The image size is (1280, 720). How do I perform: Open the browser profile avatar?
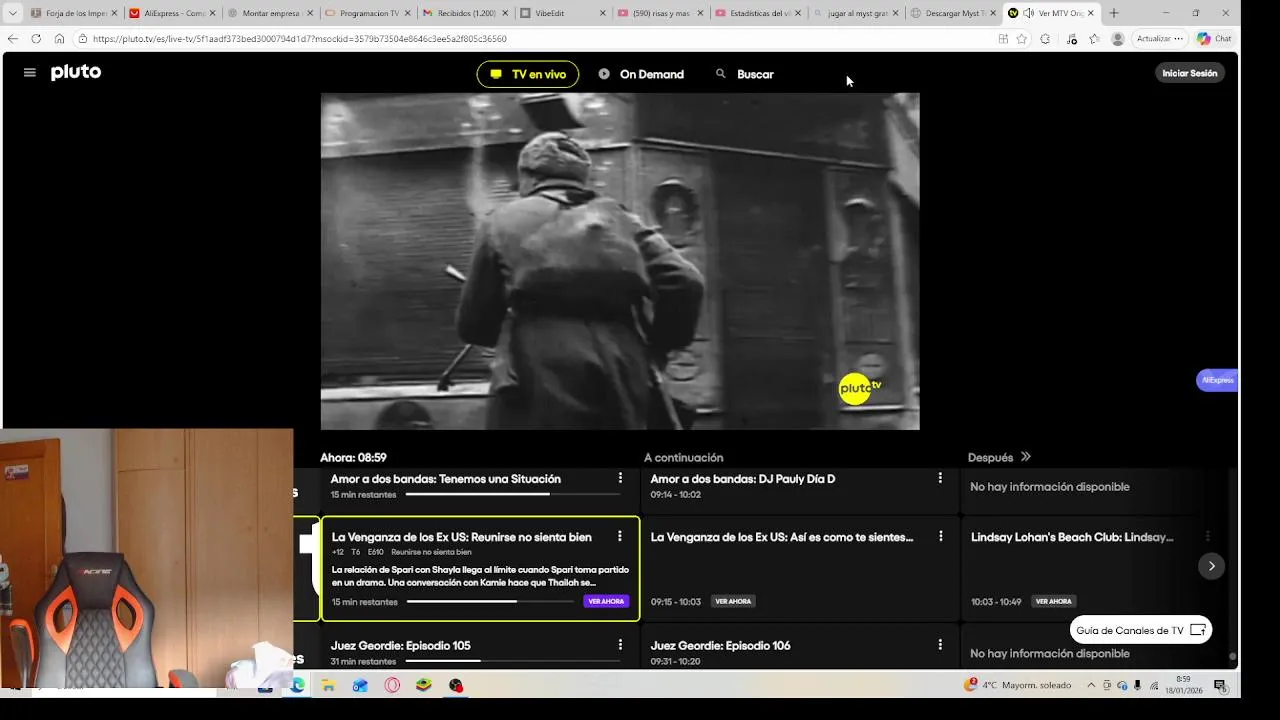(1117, 38)
